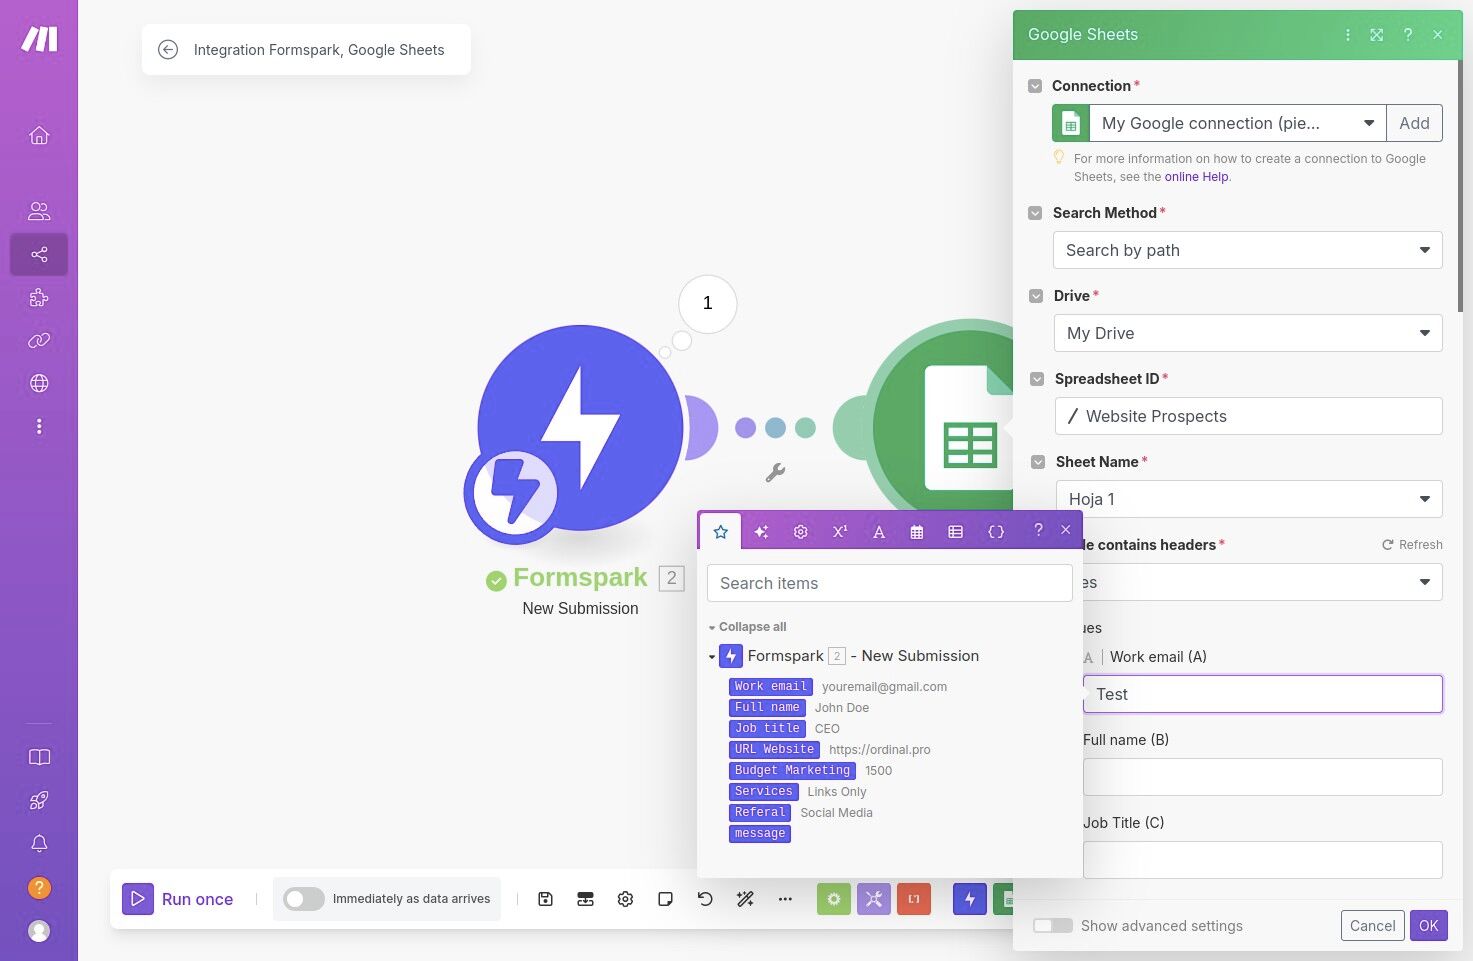Click the Make logo in the sidebar

coord(39,39)
